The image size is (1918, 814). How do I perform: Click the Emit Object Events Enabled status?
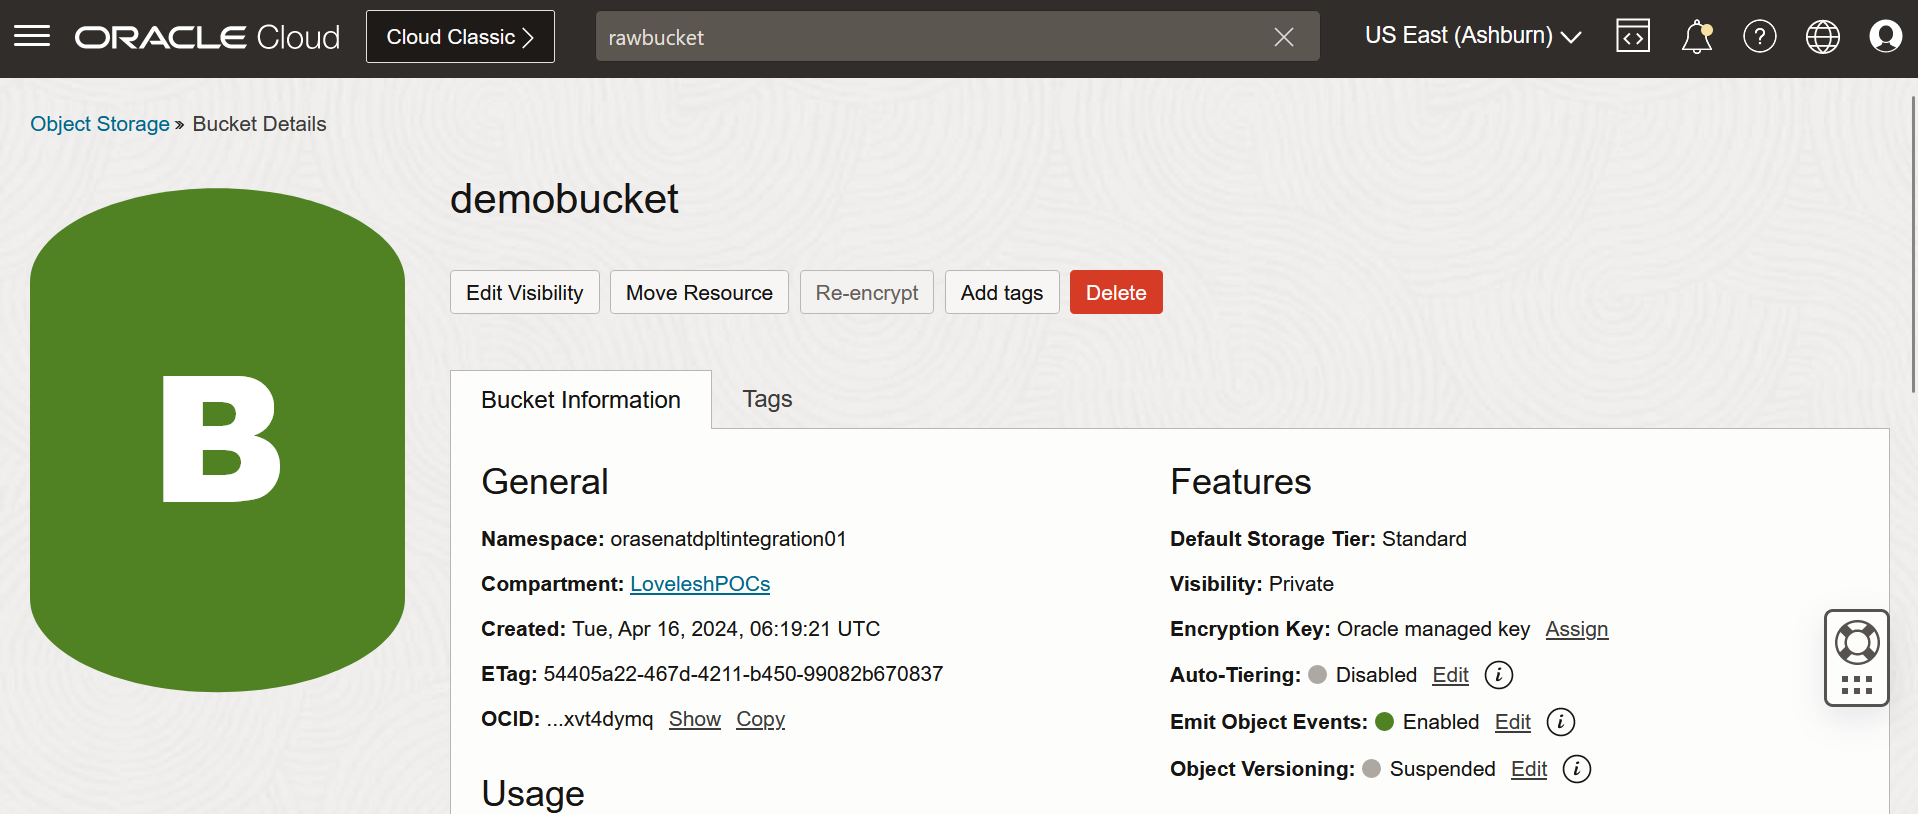(1427, 722)
